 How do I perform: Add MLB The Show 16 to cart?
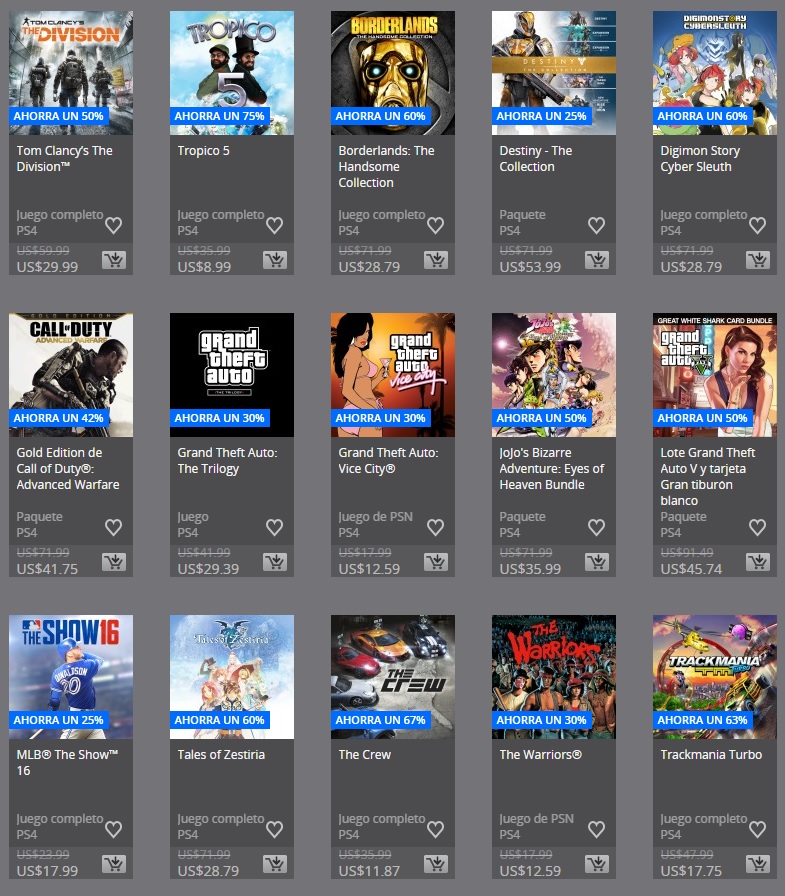pos(113,864)
